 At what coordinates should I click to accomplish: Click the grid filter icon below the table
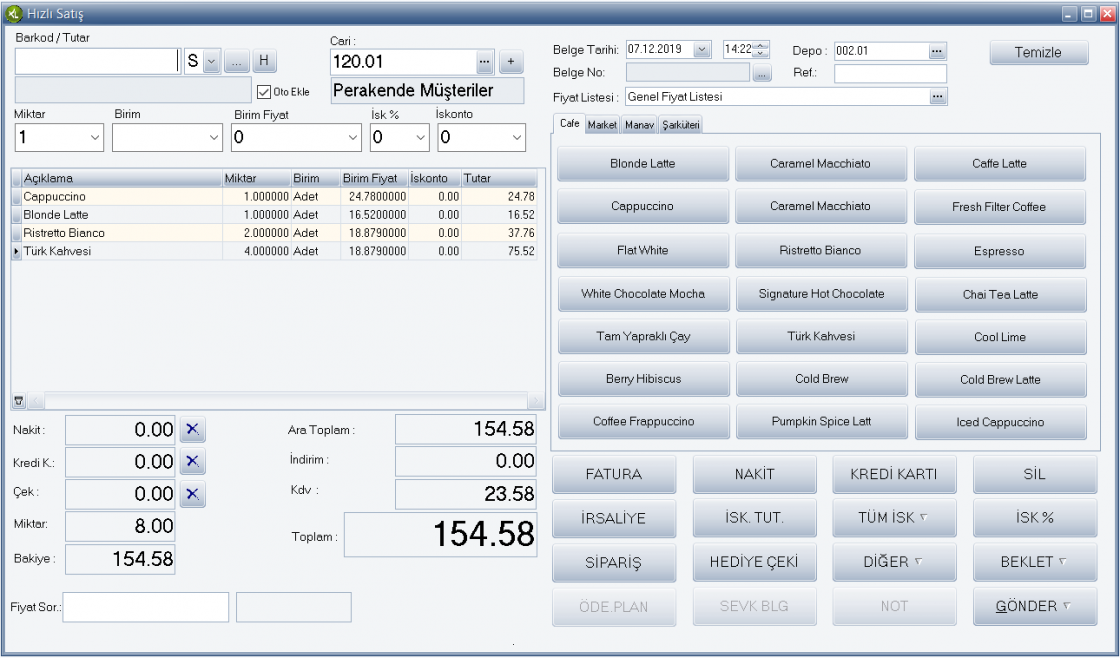19,401
